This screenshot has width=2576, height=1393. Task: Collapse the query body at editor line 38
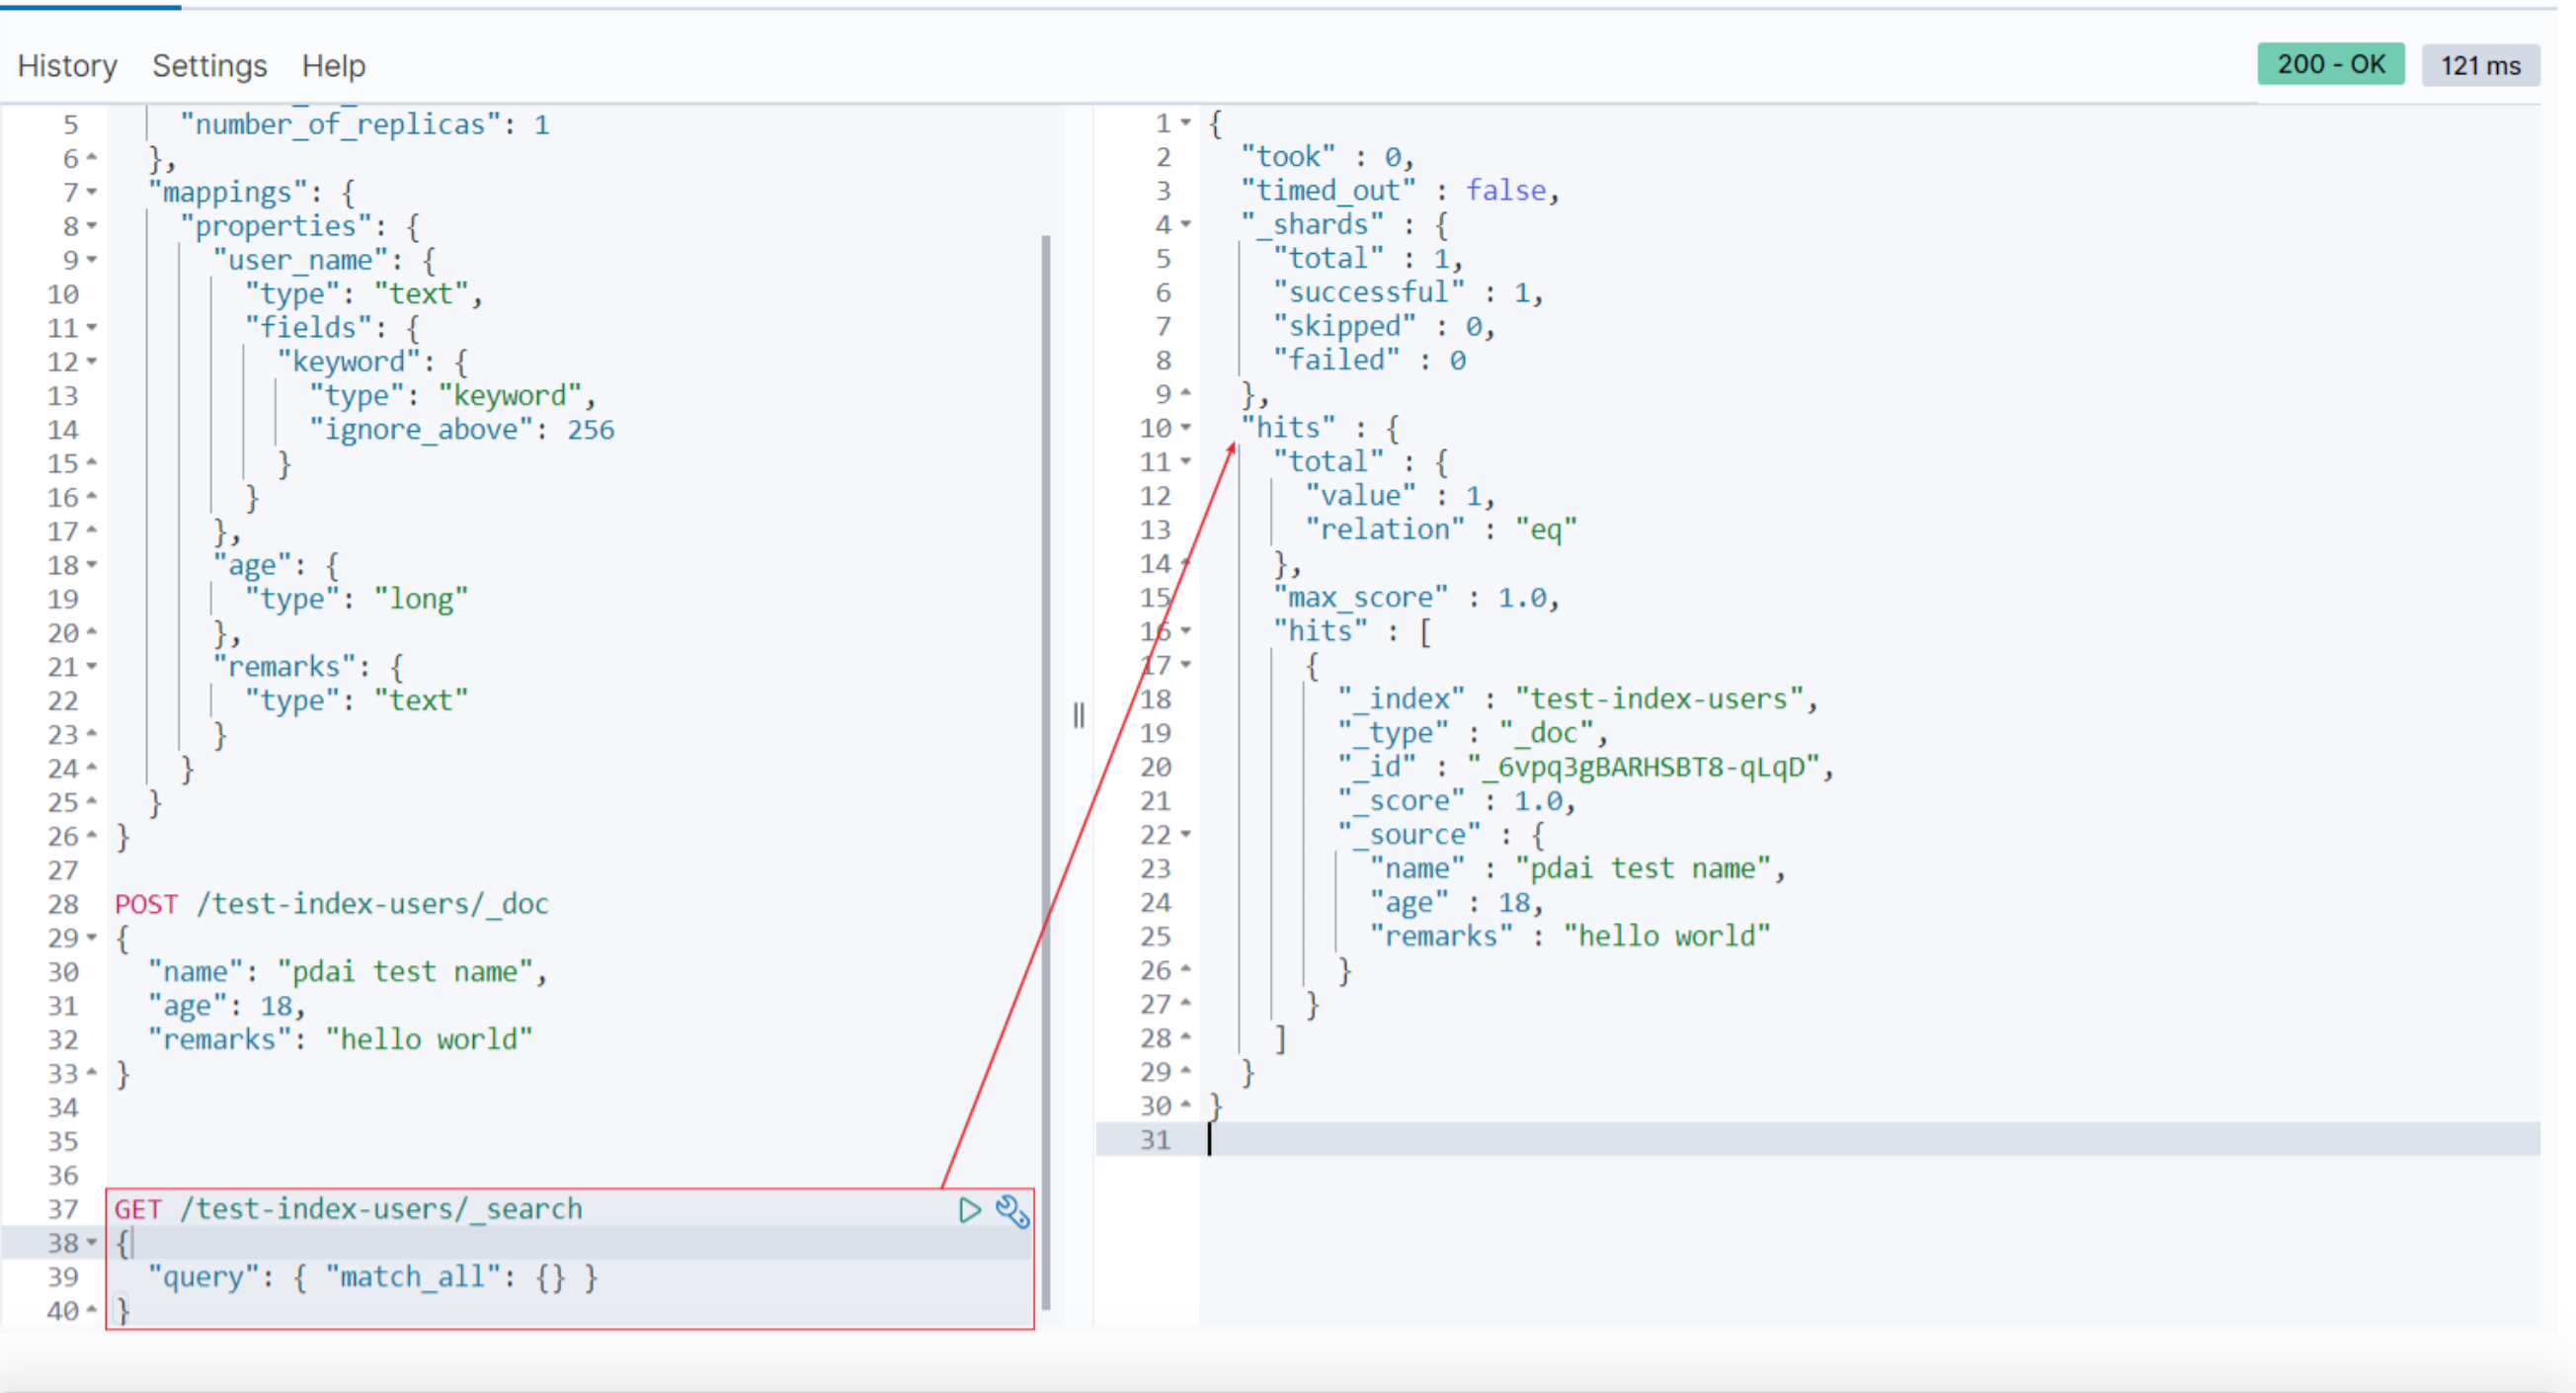(x=92, y=1242)
